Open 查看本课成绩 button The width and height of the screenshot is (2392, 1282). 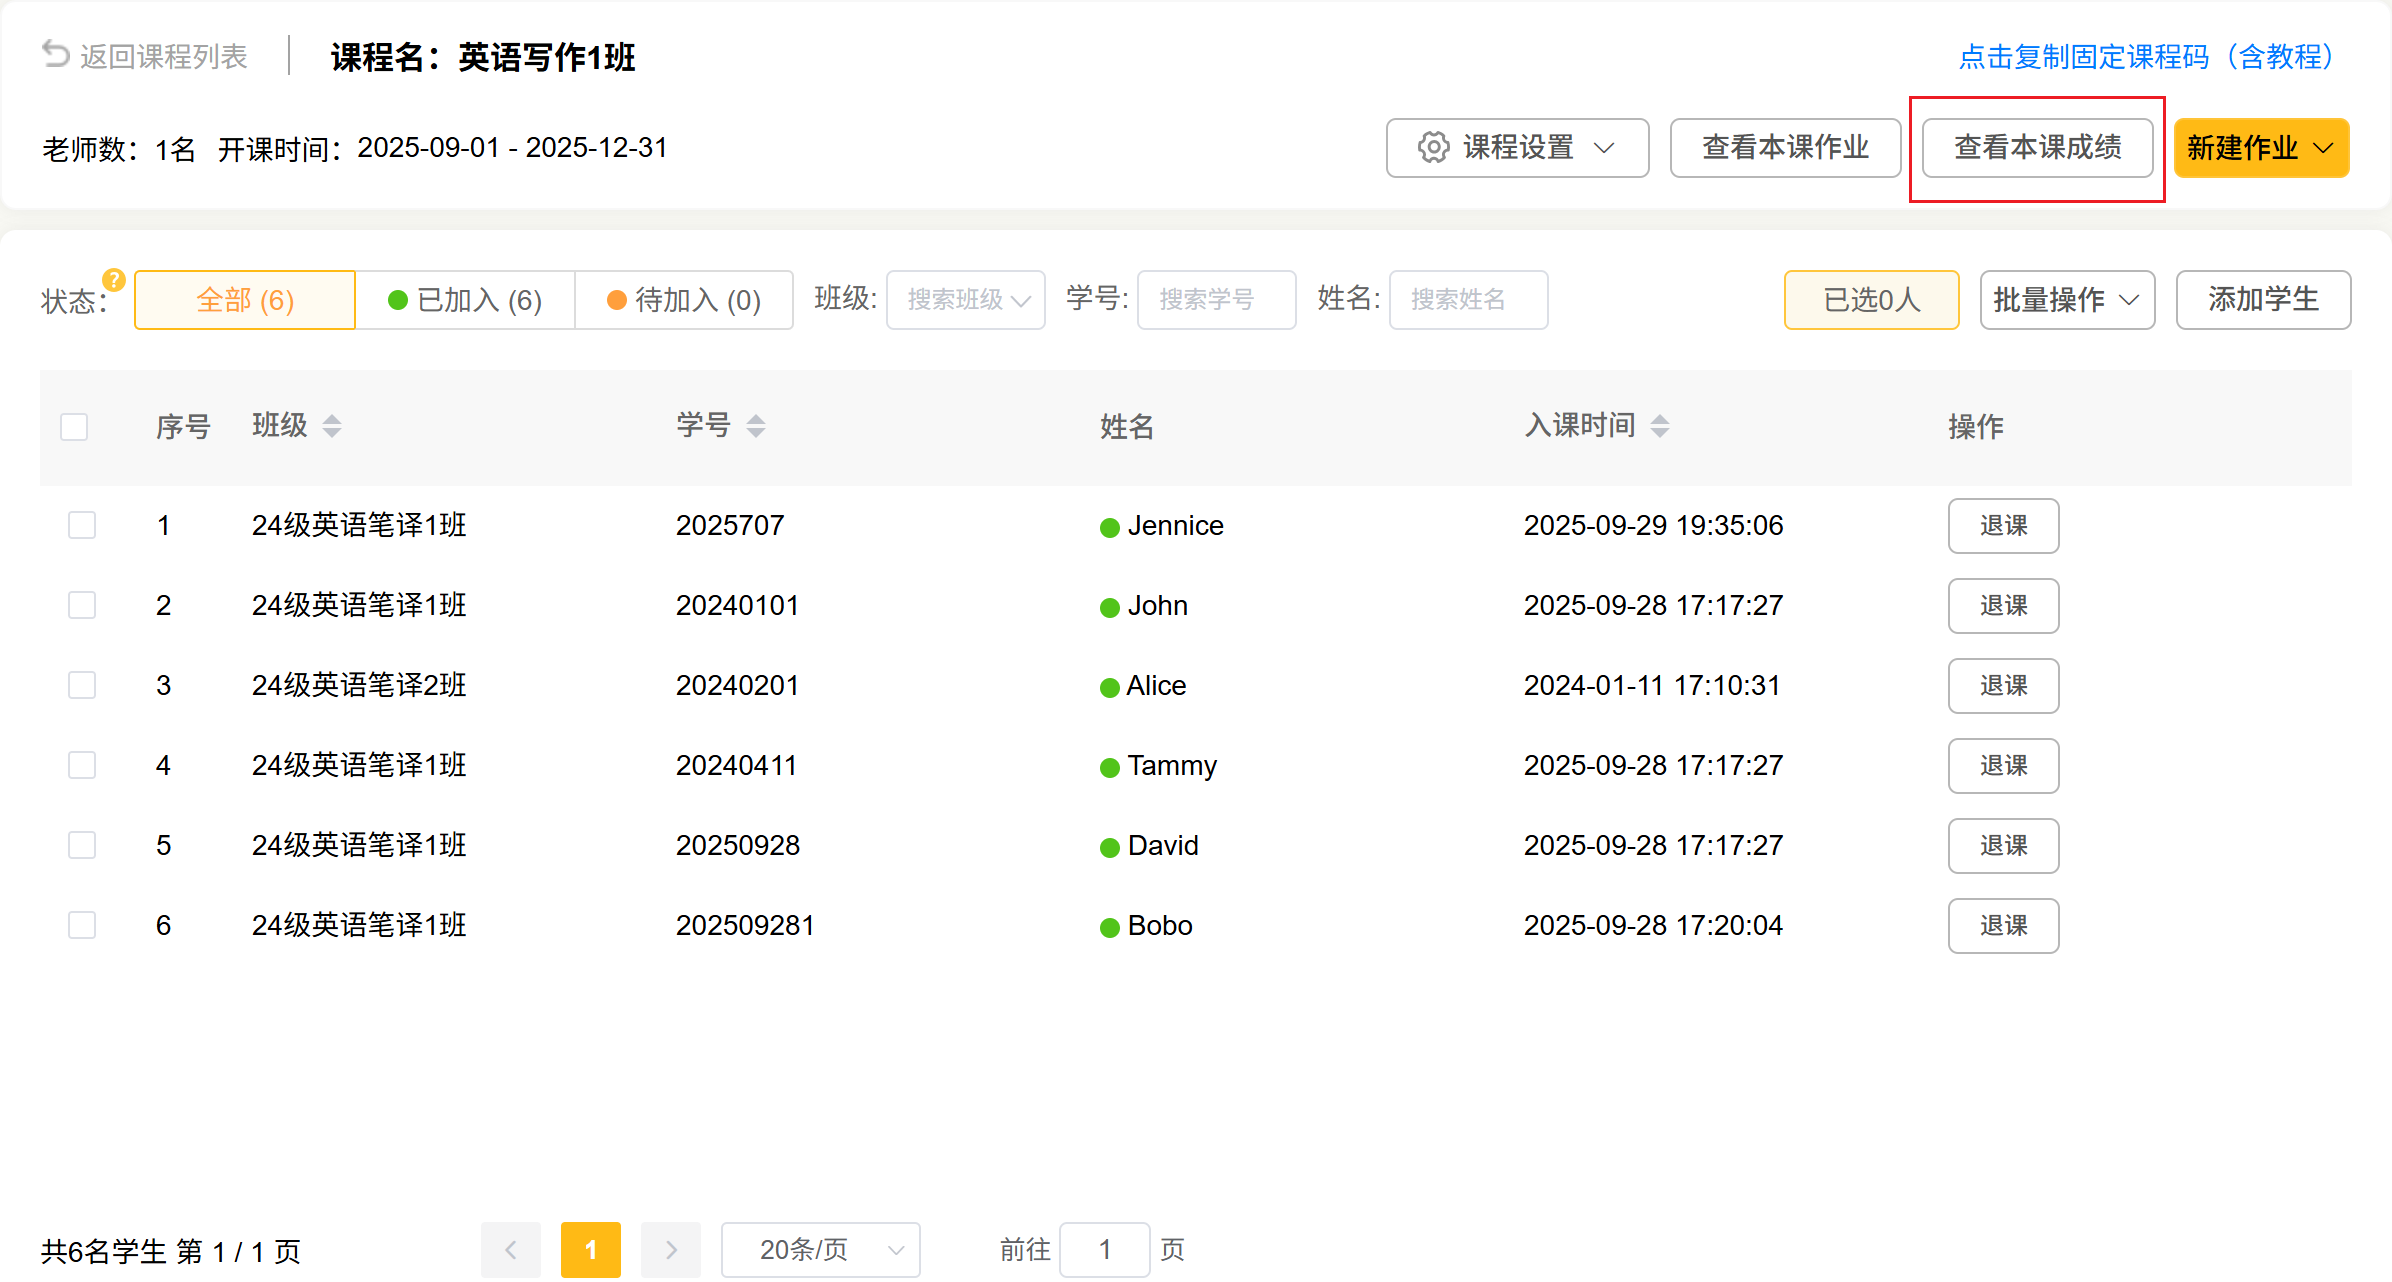[2037, 148]
